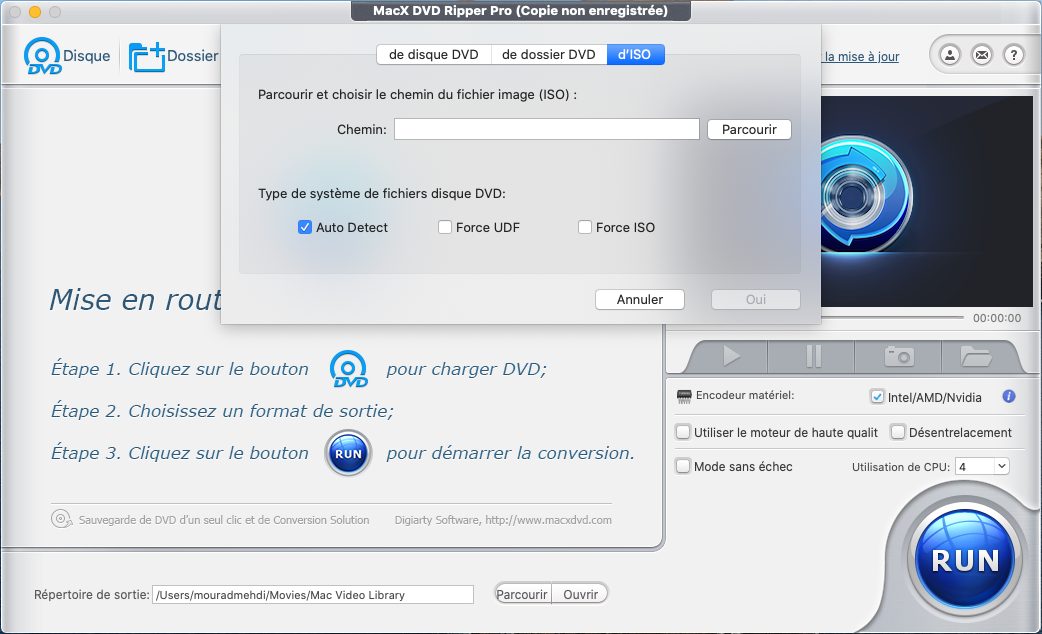Open the Utilisation de CPU dropdown

[982, 467]
